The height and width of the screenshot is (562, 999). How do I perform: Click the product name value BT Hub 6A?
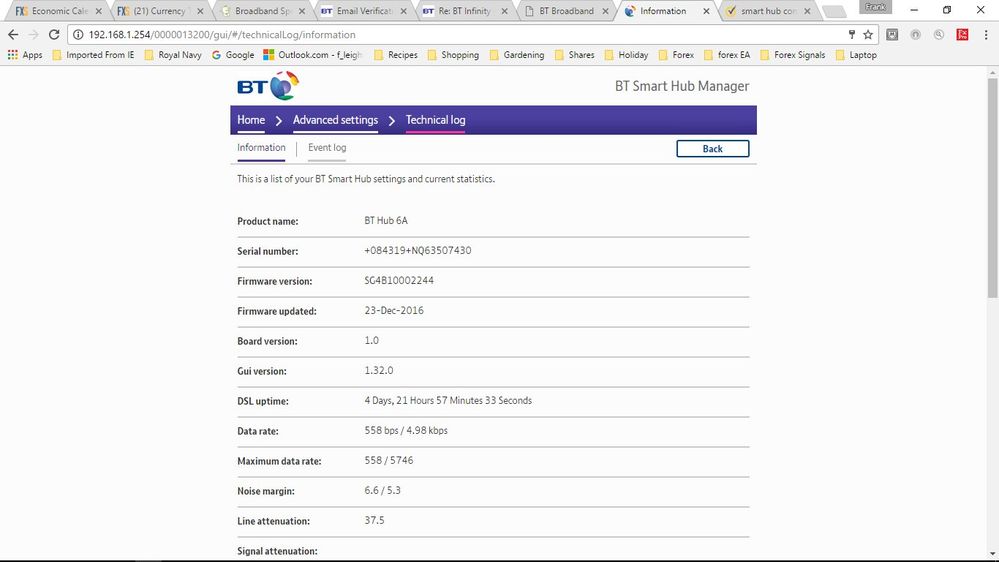click(x=386, y=220)
